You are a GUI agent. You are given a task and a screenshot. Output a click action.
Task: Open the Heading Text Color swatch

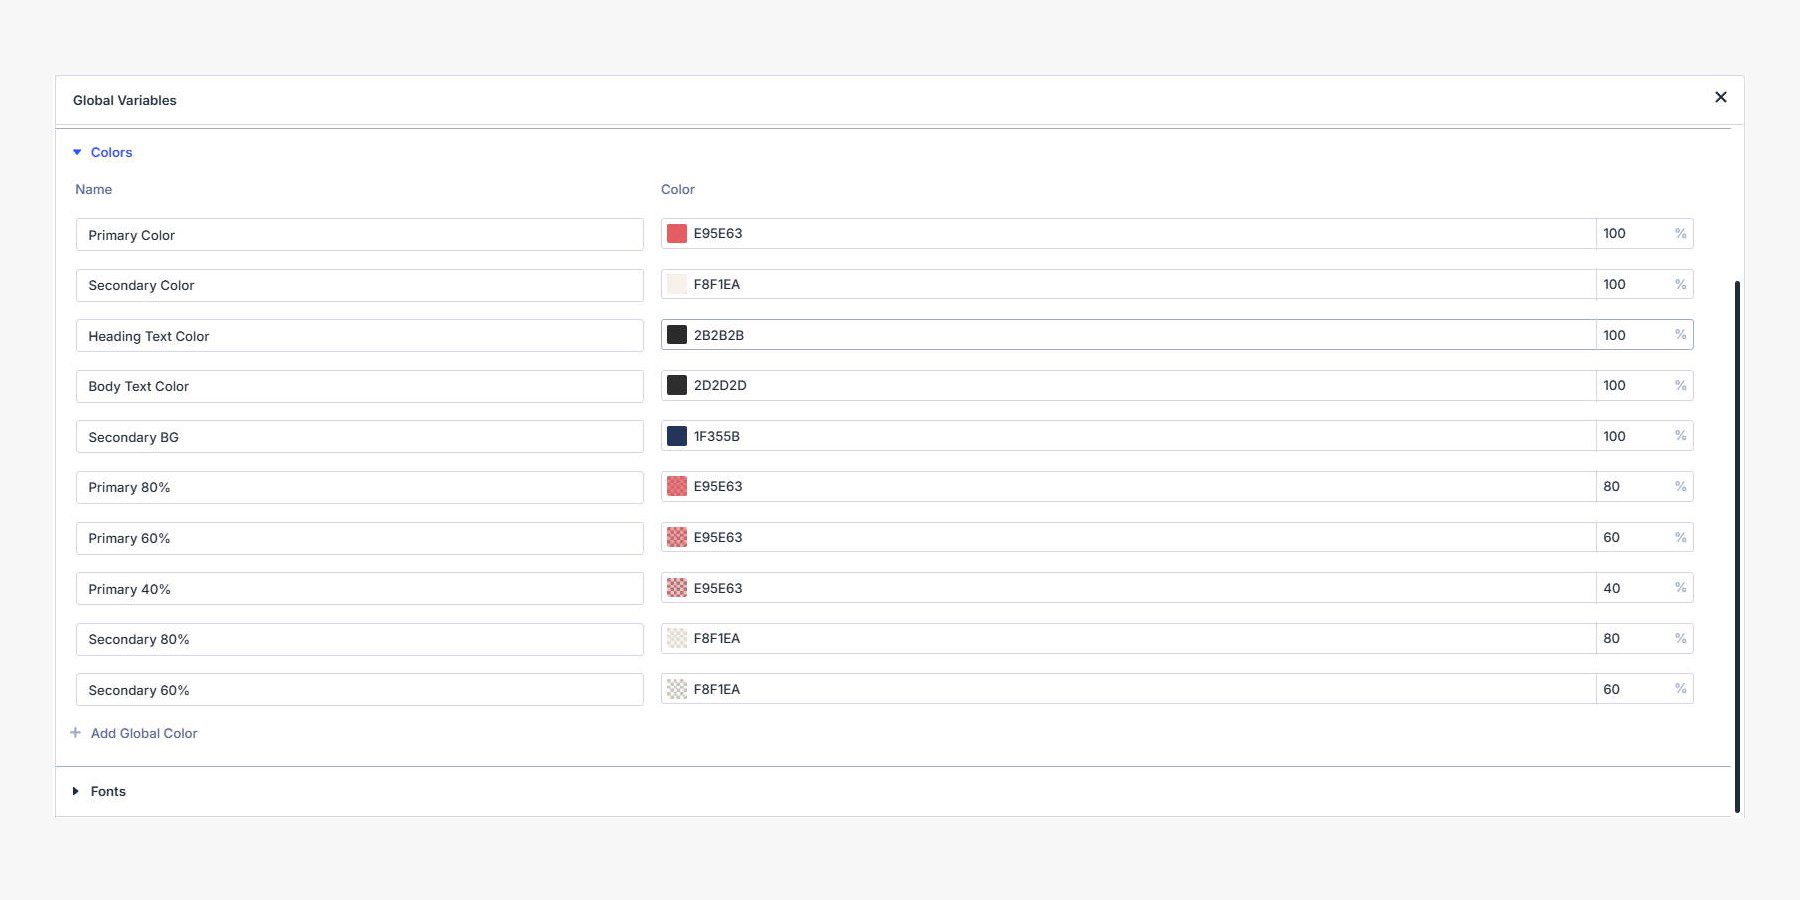click(676, 334)
